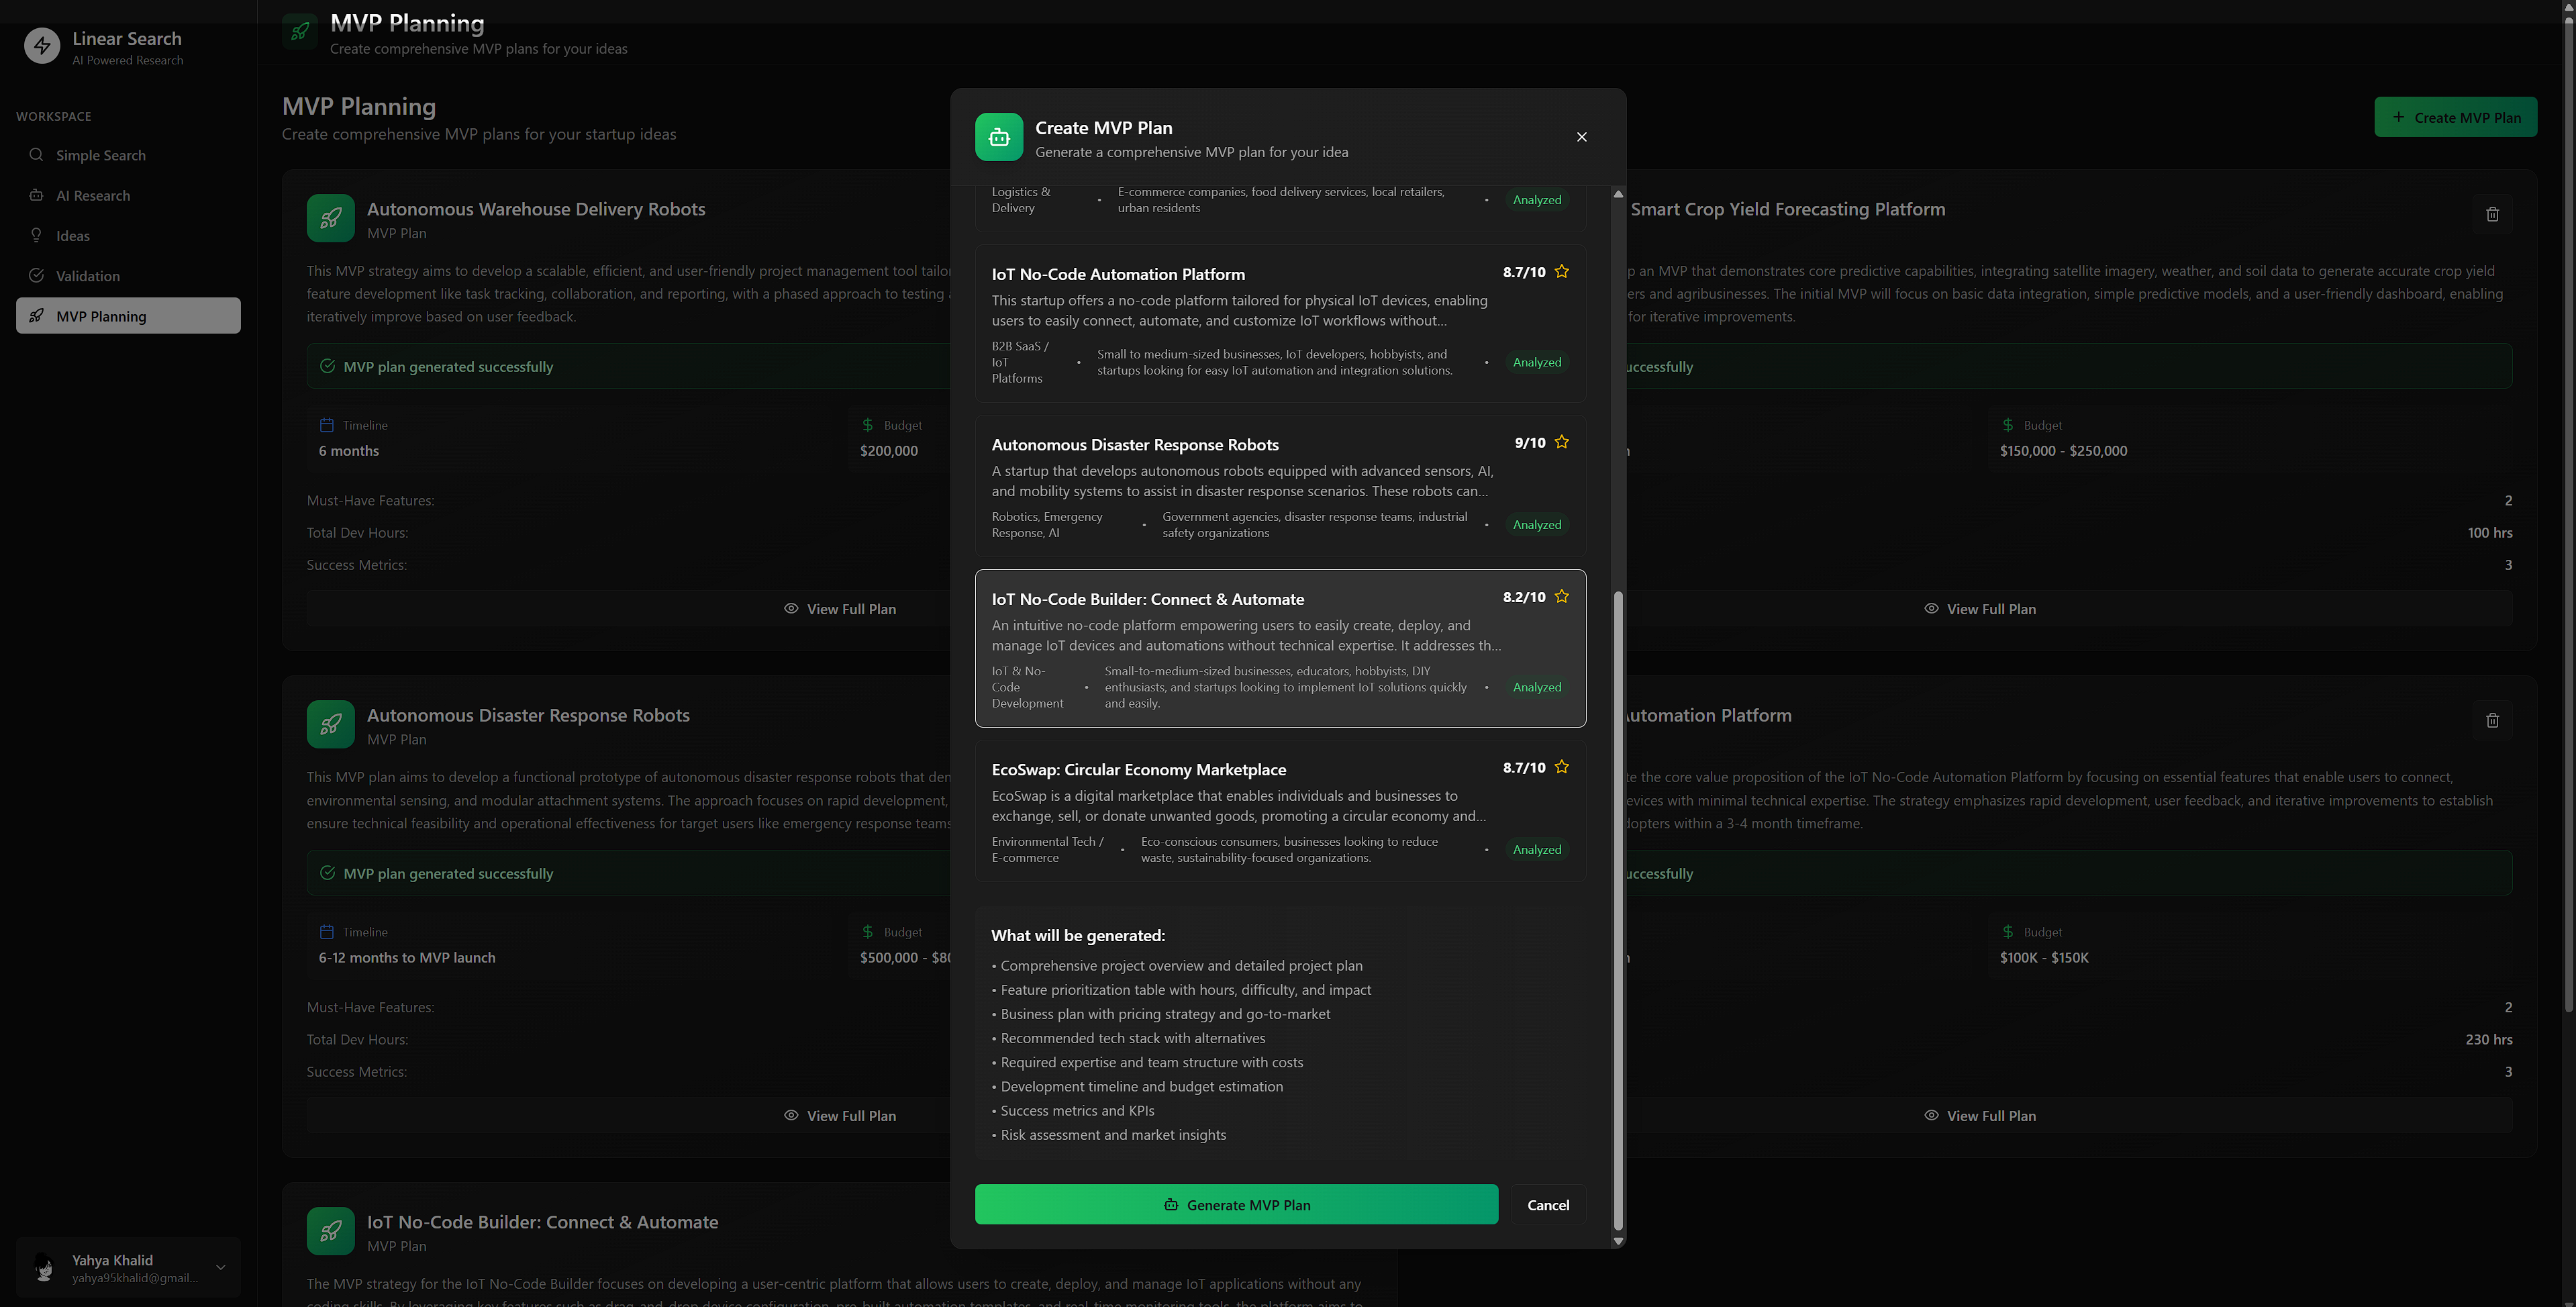Star the EcoSwap Circular Economy Marketplace idea
The width and height of the screenshot is (2576, 1307).
1561,767
